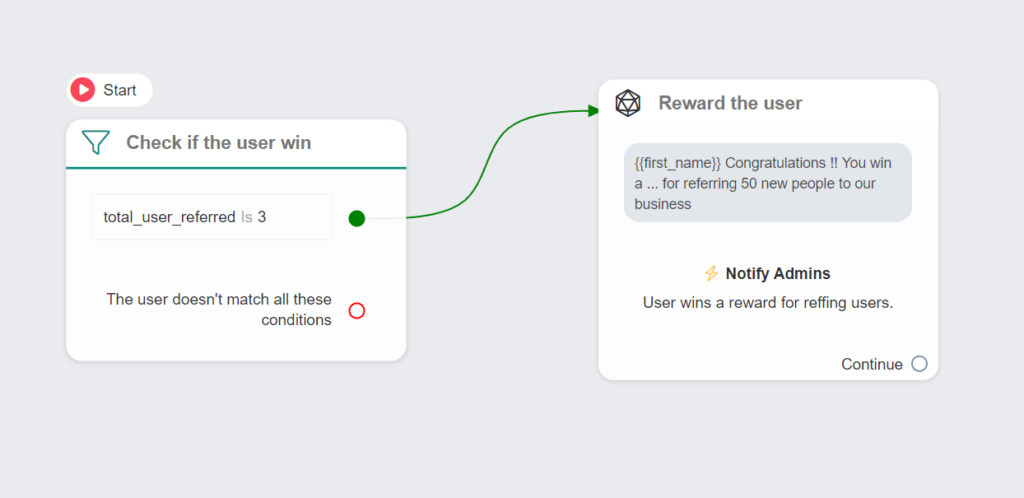
Task: Click the yellow lightning bolt action icon
Action: [x=711, y=273]
